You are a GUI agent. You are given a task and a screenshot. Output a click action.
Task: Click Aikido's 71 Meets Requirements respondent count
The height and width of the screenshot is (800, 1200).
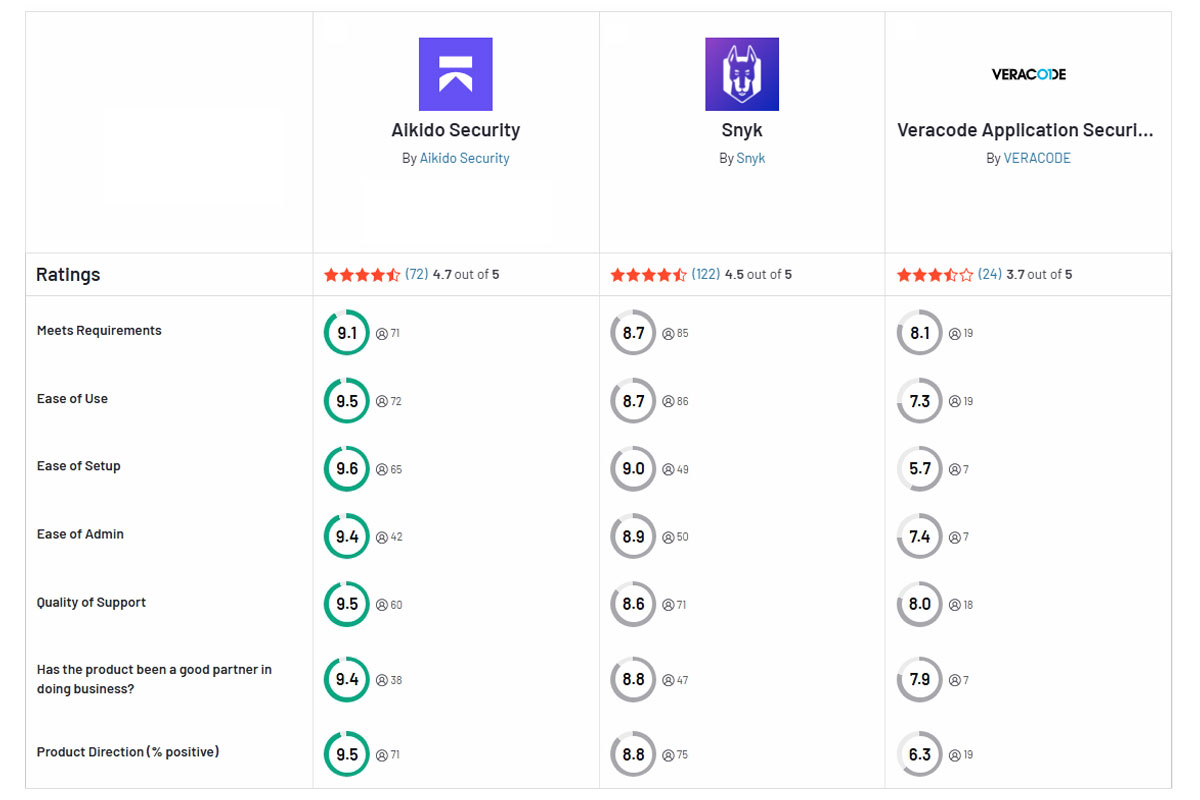(388, 334)
